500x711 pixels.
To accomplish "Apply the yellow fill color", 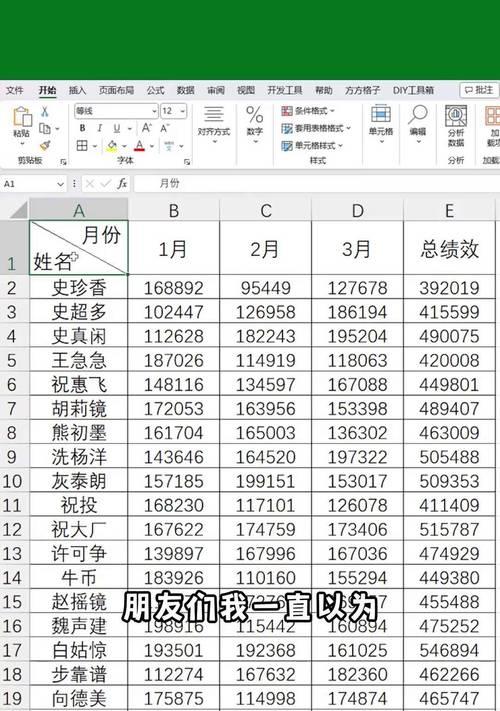I will (x=112, y=146).
